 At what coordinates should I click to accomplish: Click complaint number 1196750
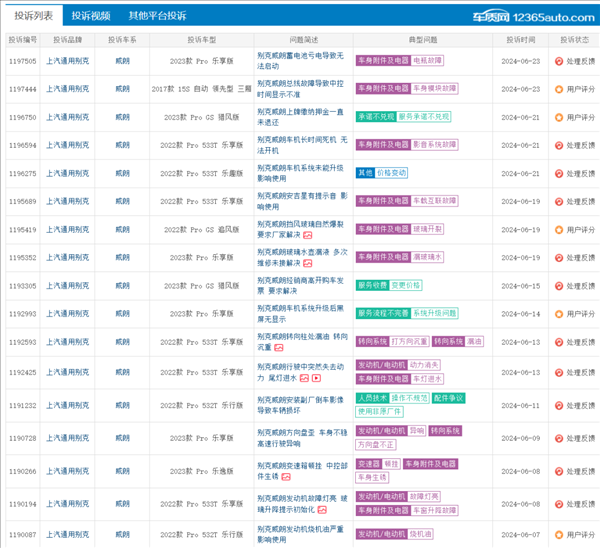[22, 117]
